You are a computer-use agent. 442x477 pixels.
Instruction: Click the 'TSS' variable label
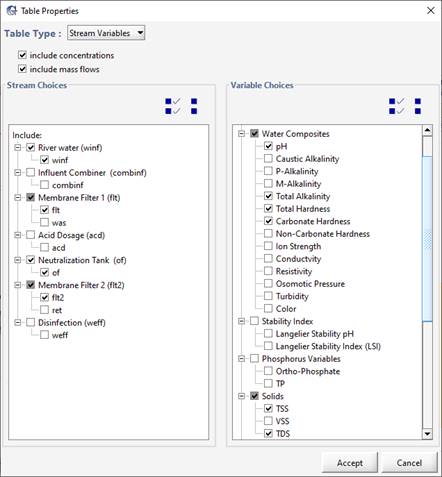pos(282,409)
